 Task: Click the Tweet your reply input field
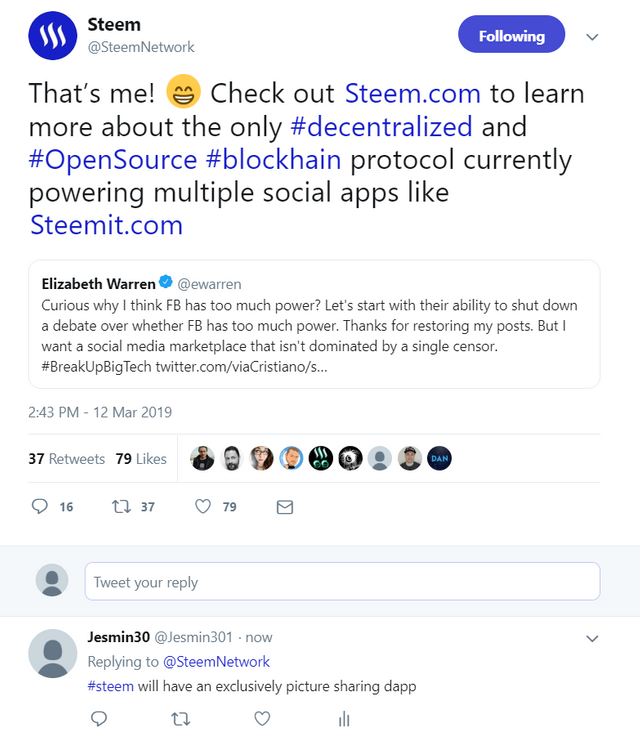[342, 581]
